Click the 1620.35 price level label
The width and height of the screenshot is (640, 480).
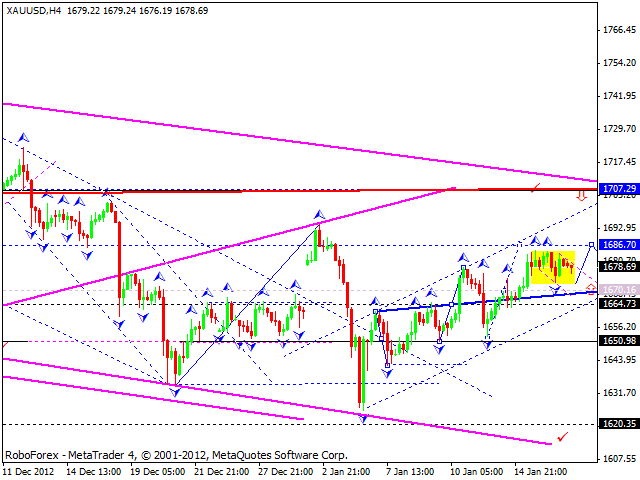[619, 424]
